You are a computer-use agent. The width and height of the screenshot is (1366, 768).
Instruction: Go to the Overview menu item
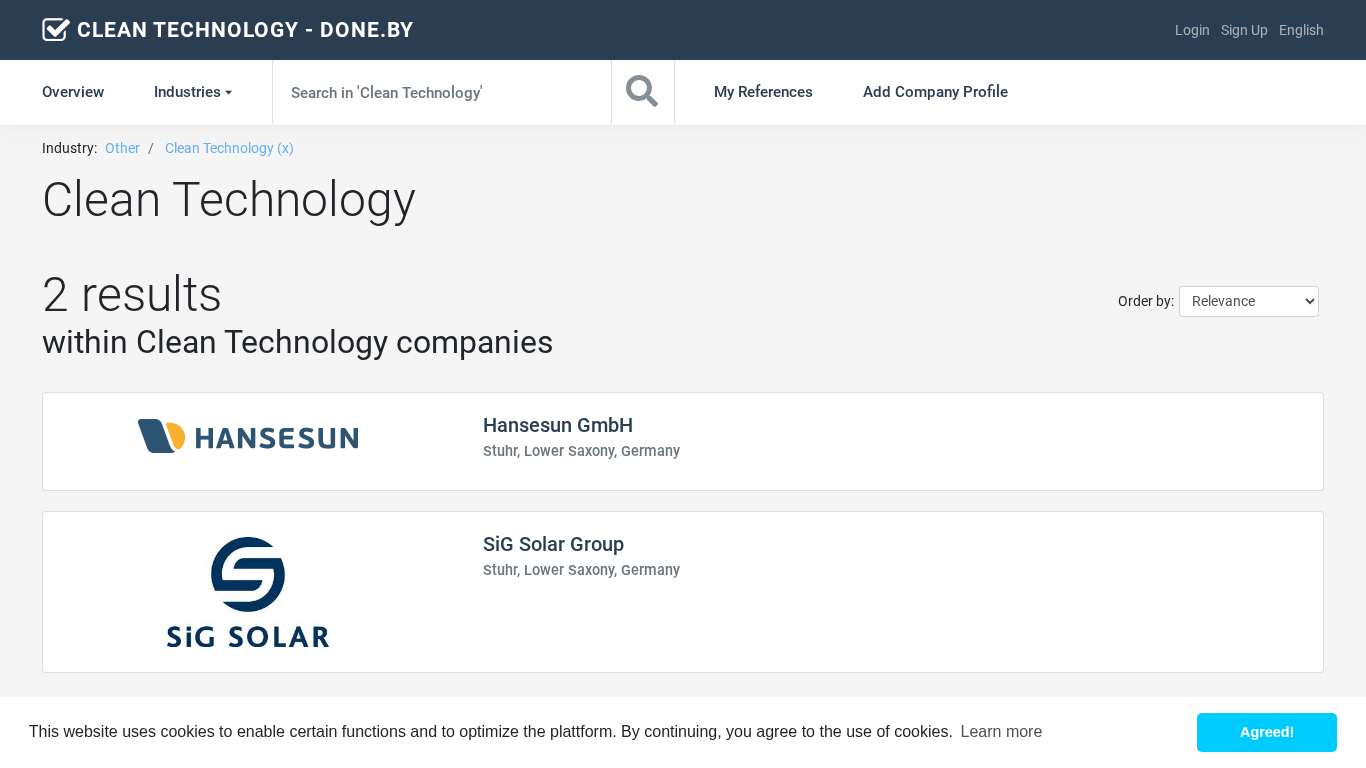73,92
